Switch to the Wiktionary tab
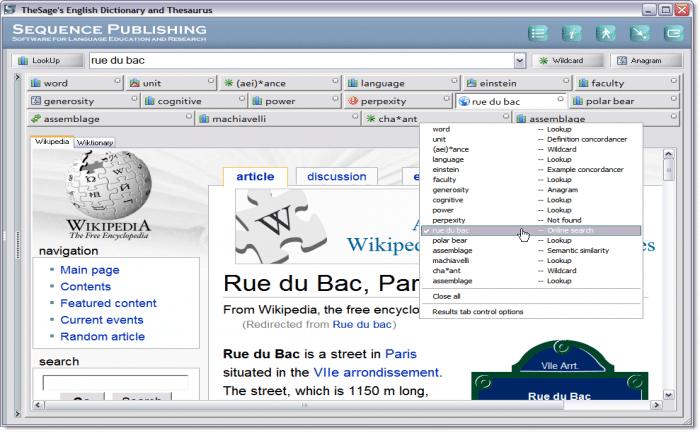The width and height of the screenshot is (700, 432). coord(95,143)
